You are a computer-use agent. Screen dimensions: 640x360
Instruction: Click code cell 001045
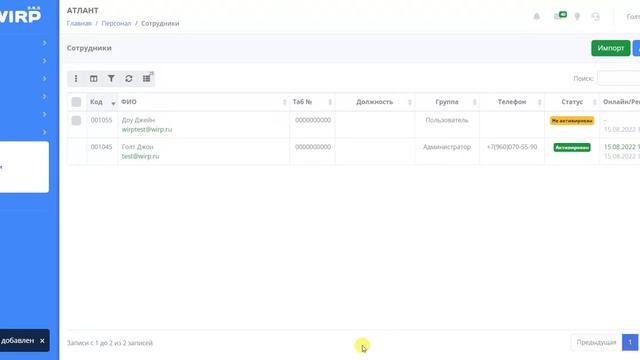click(x=101, y=147)
